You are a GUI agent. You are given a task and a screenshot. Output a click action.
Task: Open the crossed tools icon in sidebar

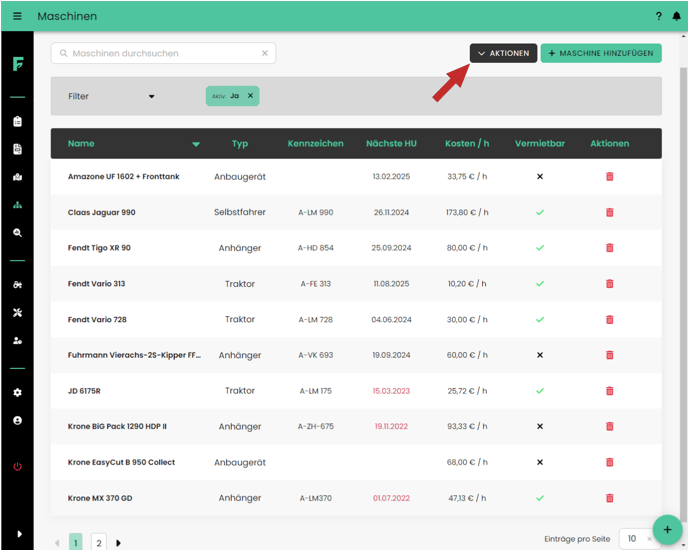click(x=18, y=313)
